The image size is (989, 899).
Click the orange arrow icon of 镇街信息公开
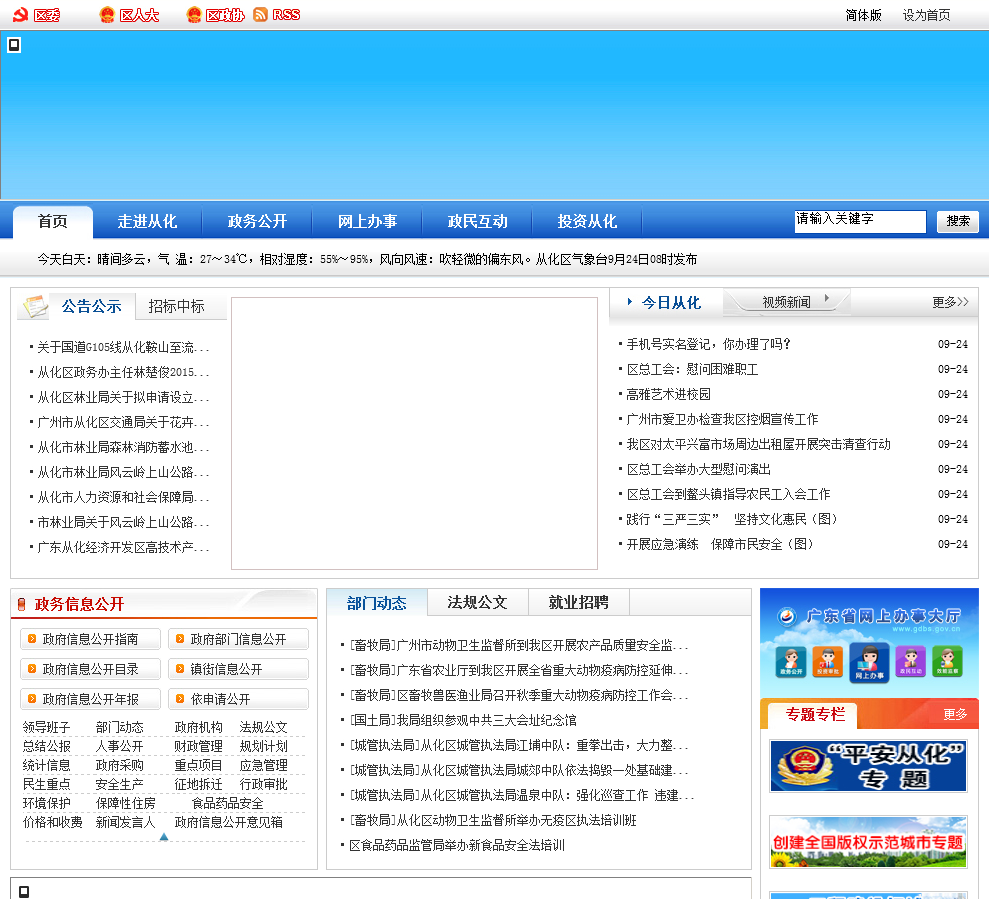[180, 669]
